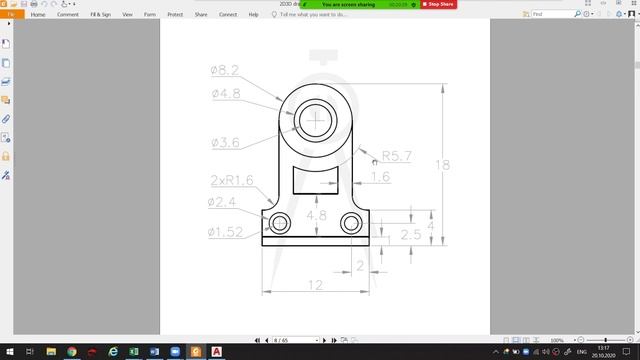Open the Security lock panel icon
This screenshot has height=360, width=640.
pos(6,156)
